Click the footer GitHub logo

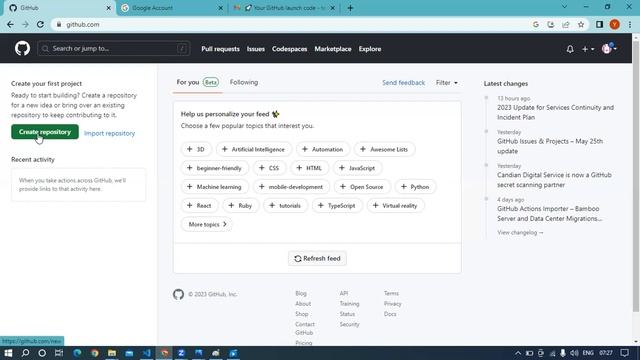click(178, 294)
